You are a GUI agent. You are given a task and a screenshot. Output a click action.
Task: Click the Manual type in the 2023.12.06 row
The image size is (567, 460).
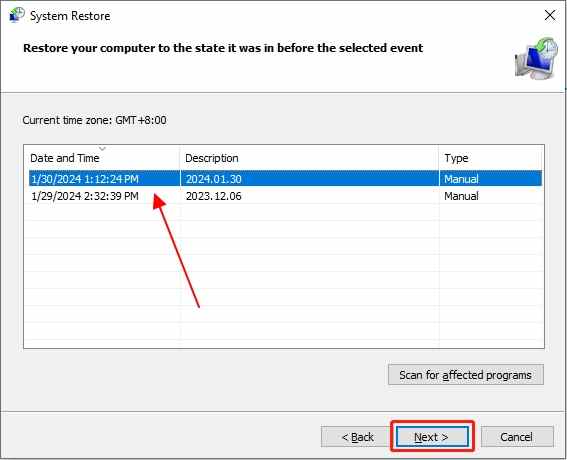(x=461, y=196)
